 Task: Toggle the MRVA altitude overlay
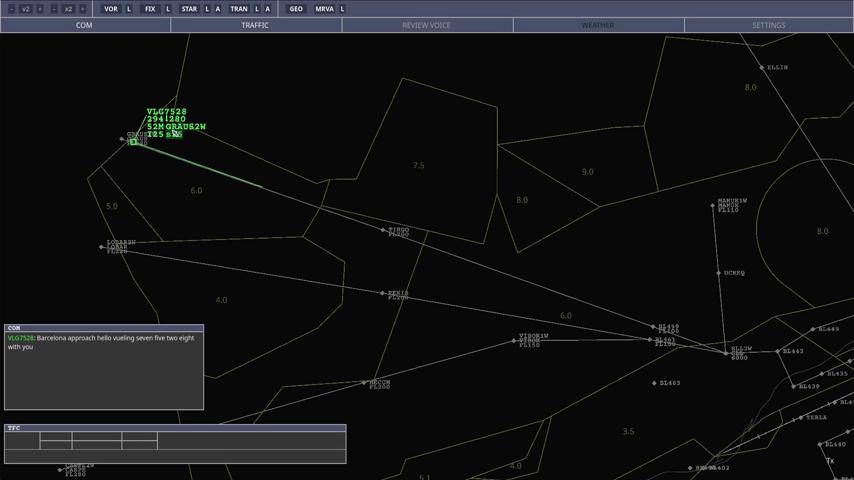(324, 9)
